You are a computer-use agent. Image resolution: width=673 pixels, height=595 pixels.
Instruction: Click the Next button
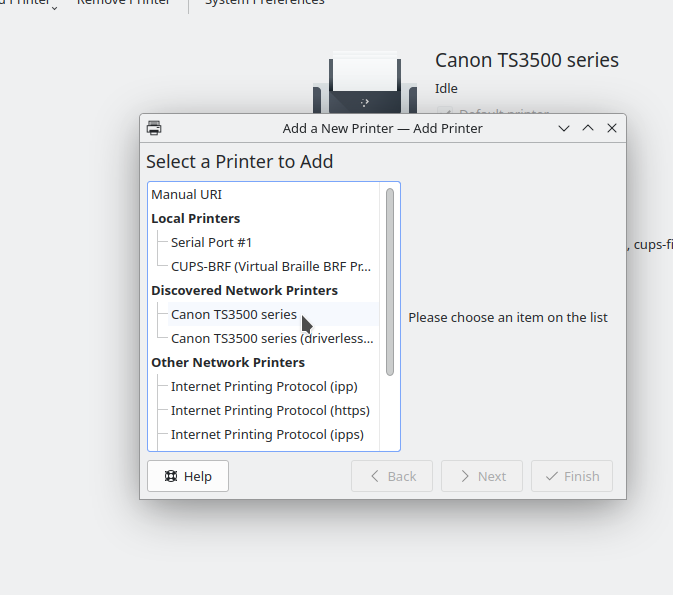[x=482, y=476]
